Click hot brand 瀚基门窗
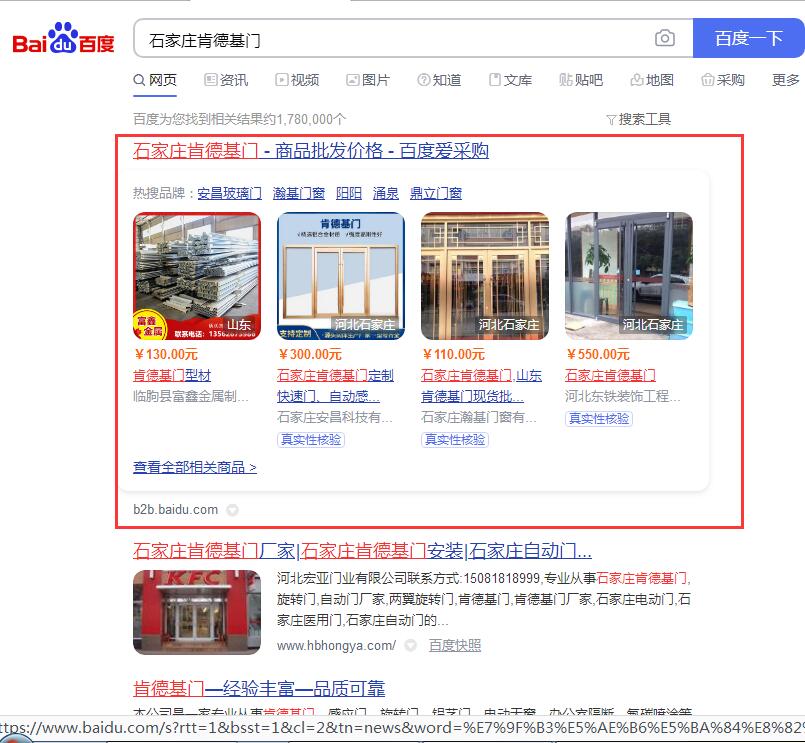The height and width of the screenshot is (743, 805). (299, 194)
